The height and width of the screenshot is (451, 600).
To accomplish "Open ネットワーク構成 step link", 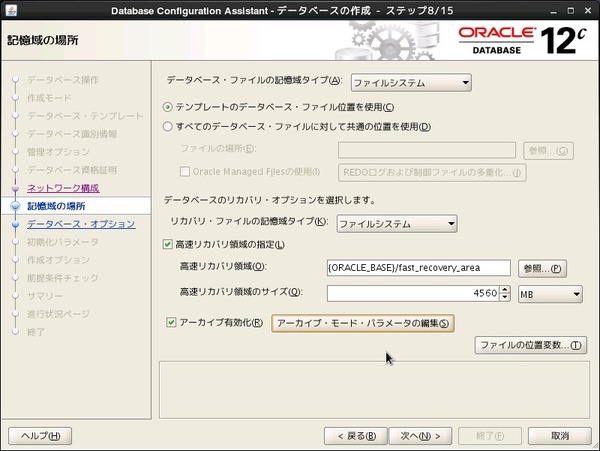I will [63, 188].
